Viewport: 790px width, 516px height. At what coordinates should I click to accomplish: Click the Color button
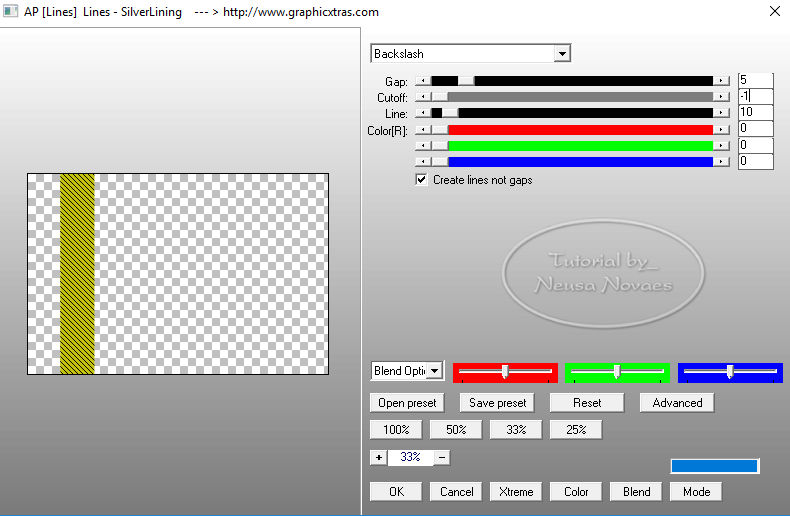coord(576,491)
